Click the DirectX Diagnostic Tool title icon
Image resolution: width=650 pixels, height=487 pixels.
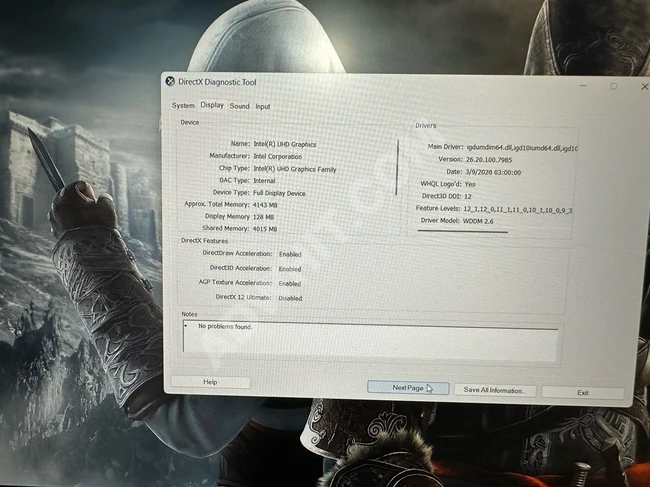170,81
